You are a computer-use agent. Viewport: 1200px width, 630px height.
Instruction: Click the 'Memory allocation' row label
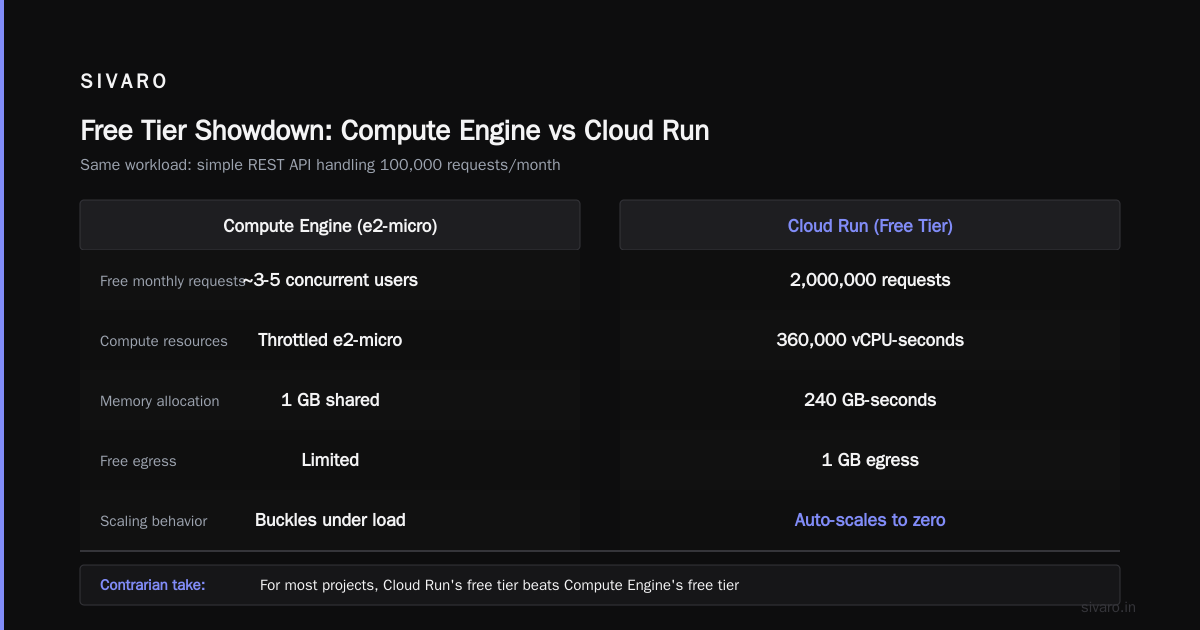[160, 401]
